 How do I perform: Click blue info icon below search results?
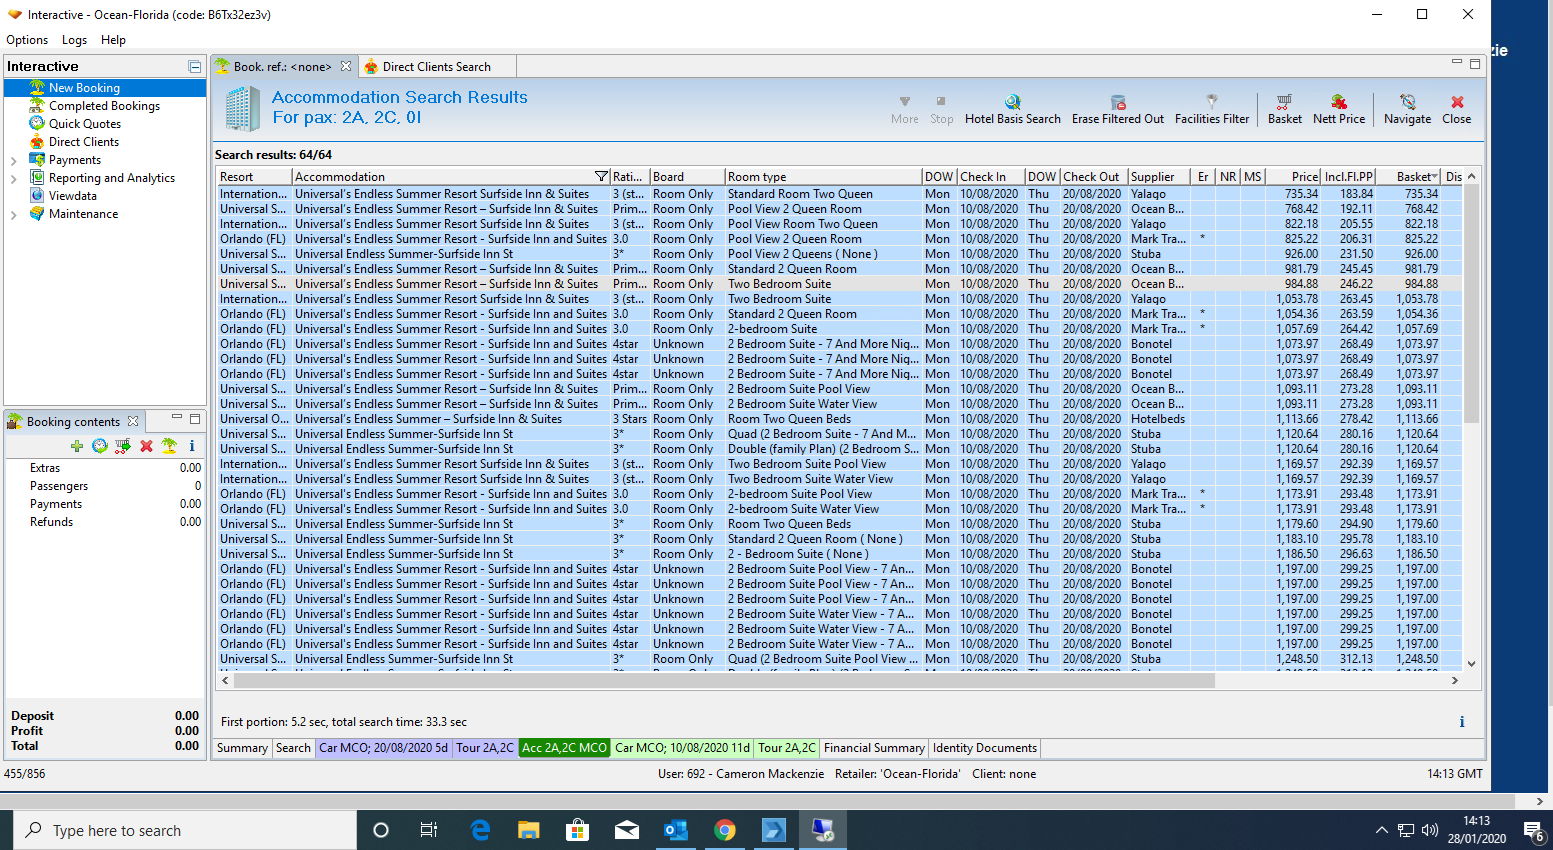[x=1461, y=722]
